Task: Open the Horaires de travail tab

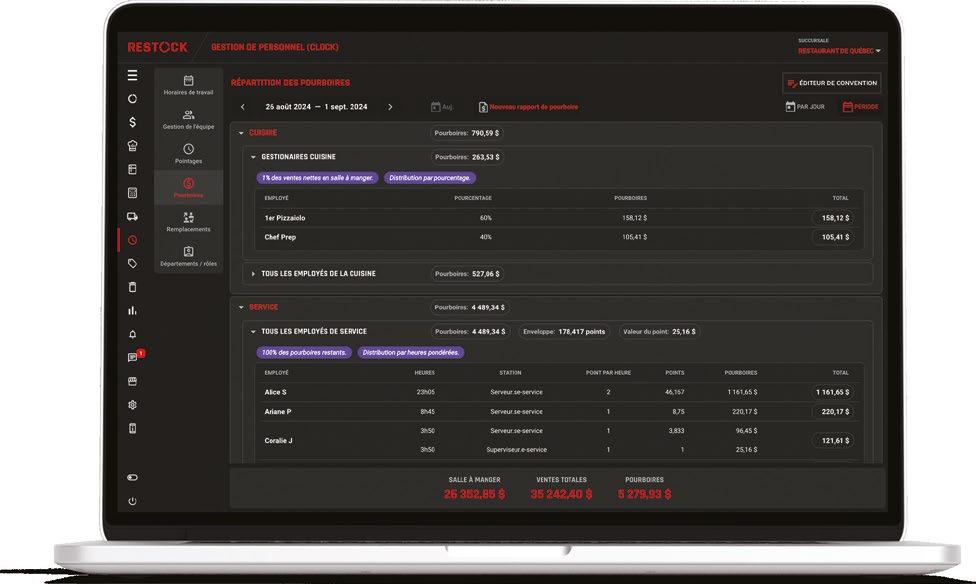Action: pyautogui.click(x=189, y=85)
